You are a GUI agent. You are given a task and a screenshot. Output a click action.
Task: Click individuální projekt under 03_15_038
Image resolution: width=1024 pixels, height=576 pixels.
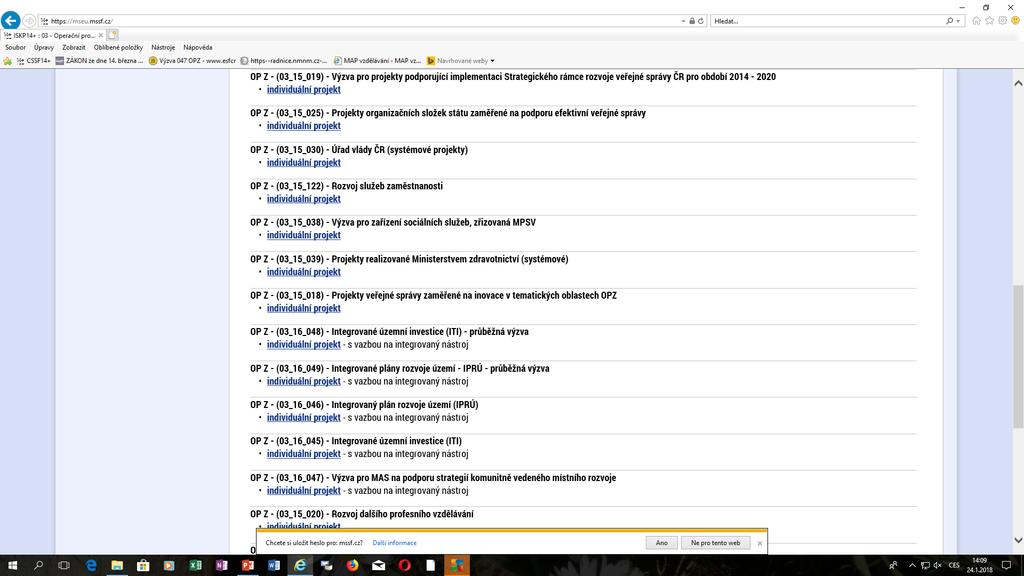point(304,235)
